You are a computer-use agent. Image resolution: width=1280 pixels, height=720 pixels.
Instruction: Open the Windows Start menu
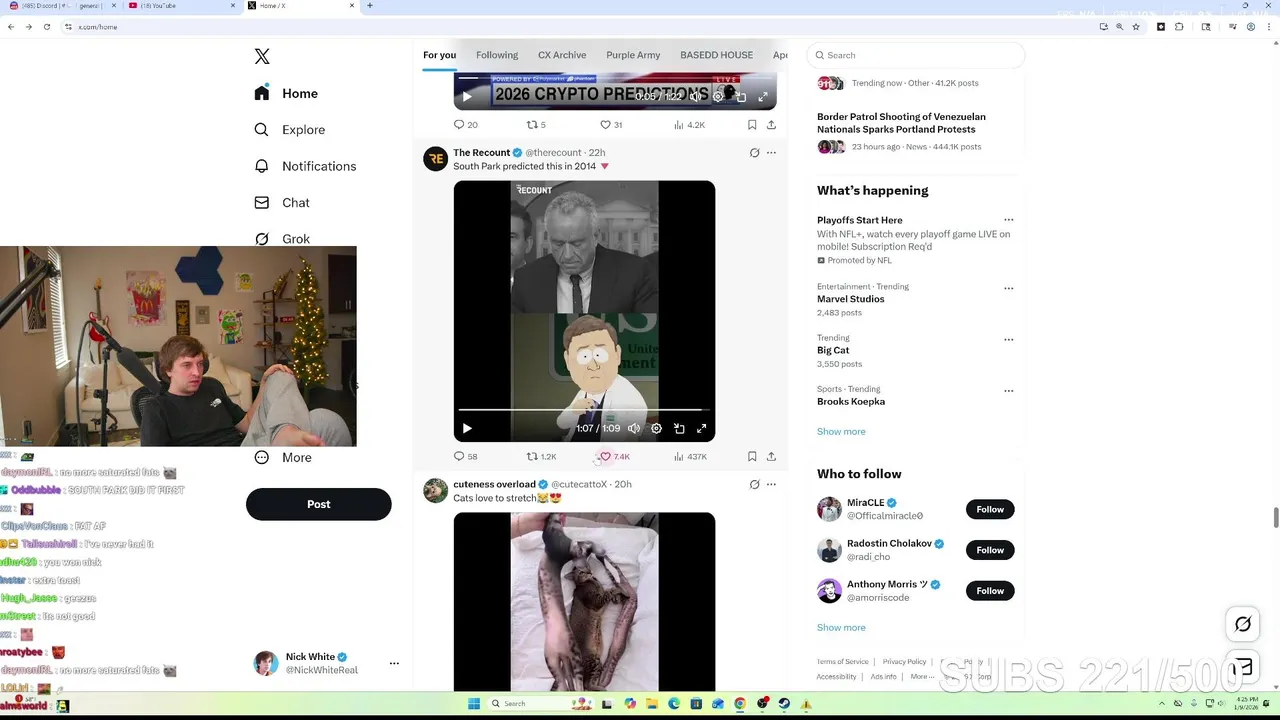click(474, 704)
